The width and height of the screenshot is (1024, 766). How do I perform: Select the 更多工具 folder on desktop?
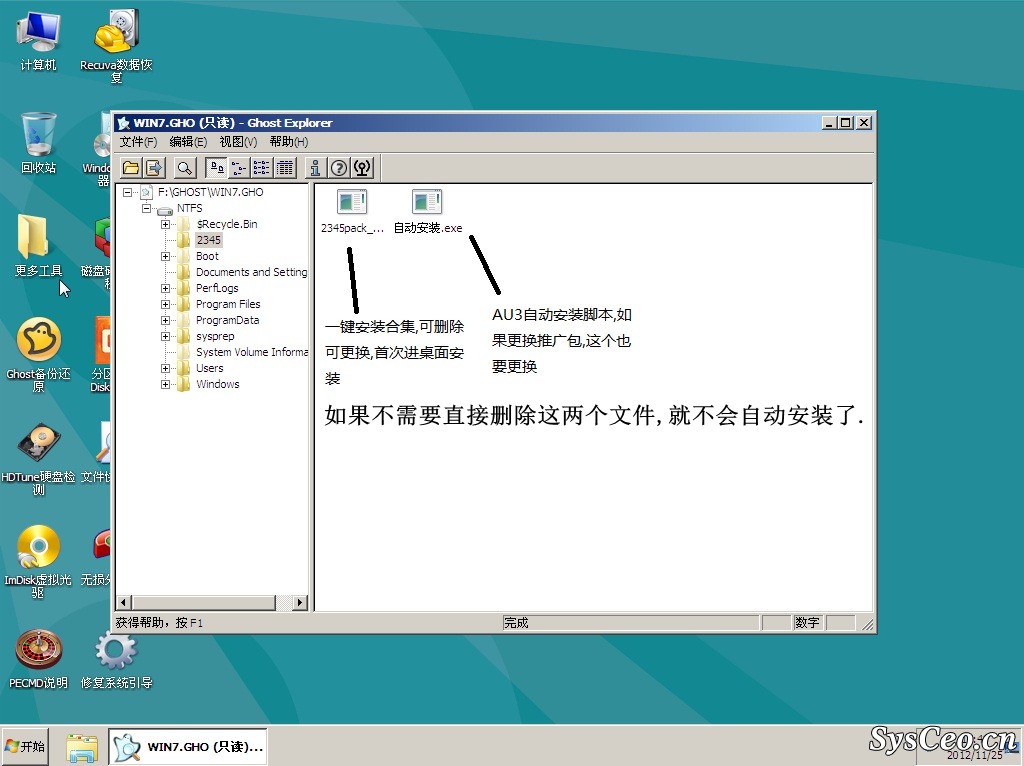click(39, 246)
